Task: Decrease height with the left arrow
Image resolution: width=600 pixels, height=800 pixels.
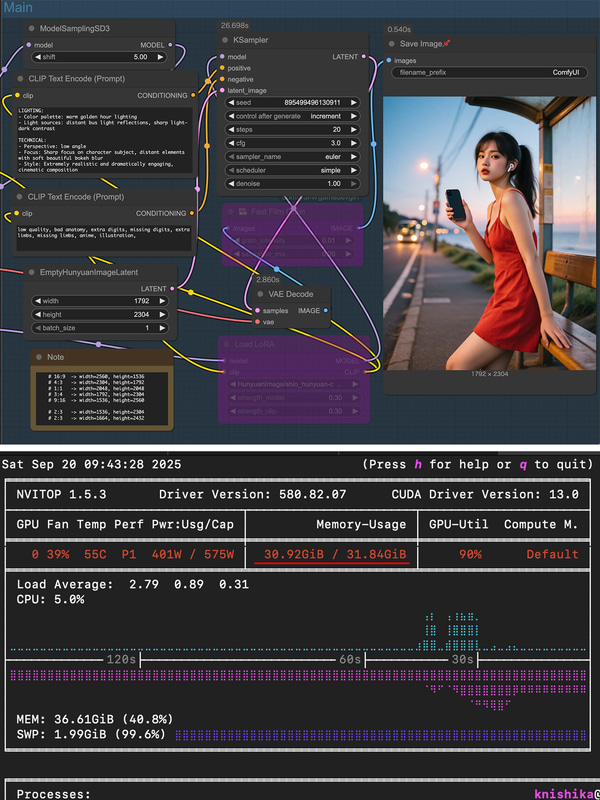Action: 38,315
